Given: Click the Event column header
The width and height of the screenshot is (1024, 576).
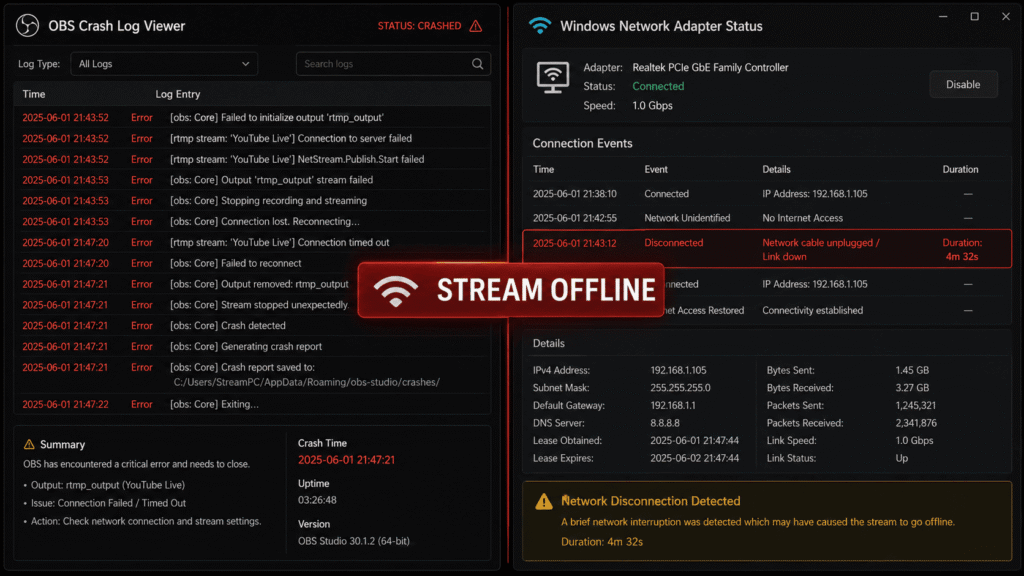Looking at the screenshot, I should (656, 170).
